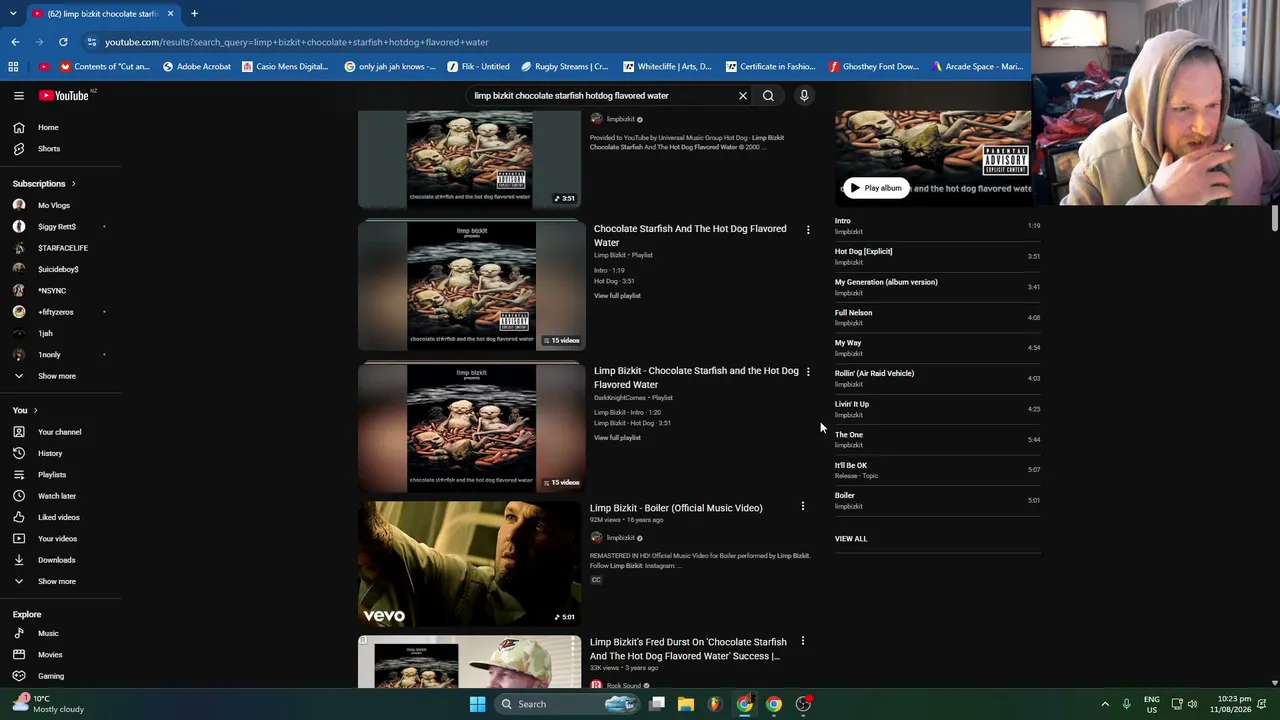
Task: Open the Adobe Acrobat bookmark
Action: (x=197, y=67)
